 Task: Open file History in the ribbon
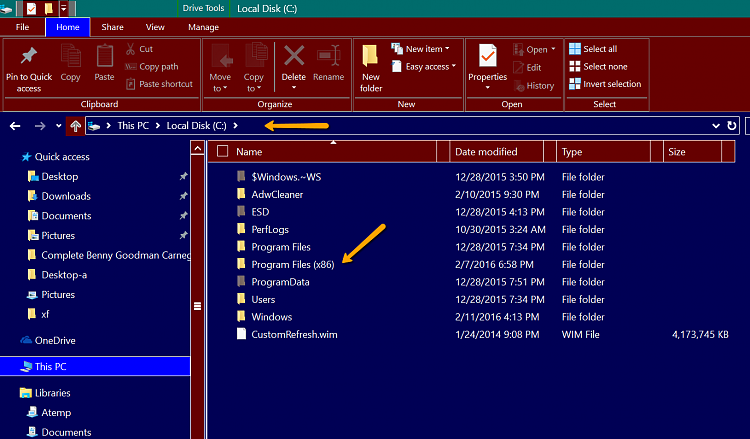(534, 86)
